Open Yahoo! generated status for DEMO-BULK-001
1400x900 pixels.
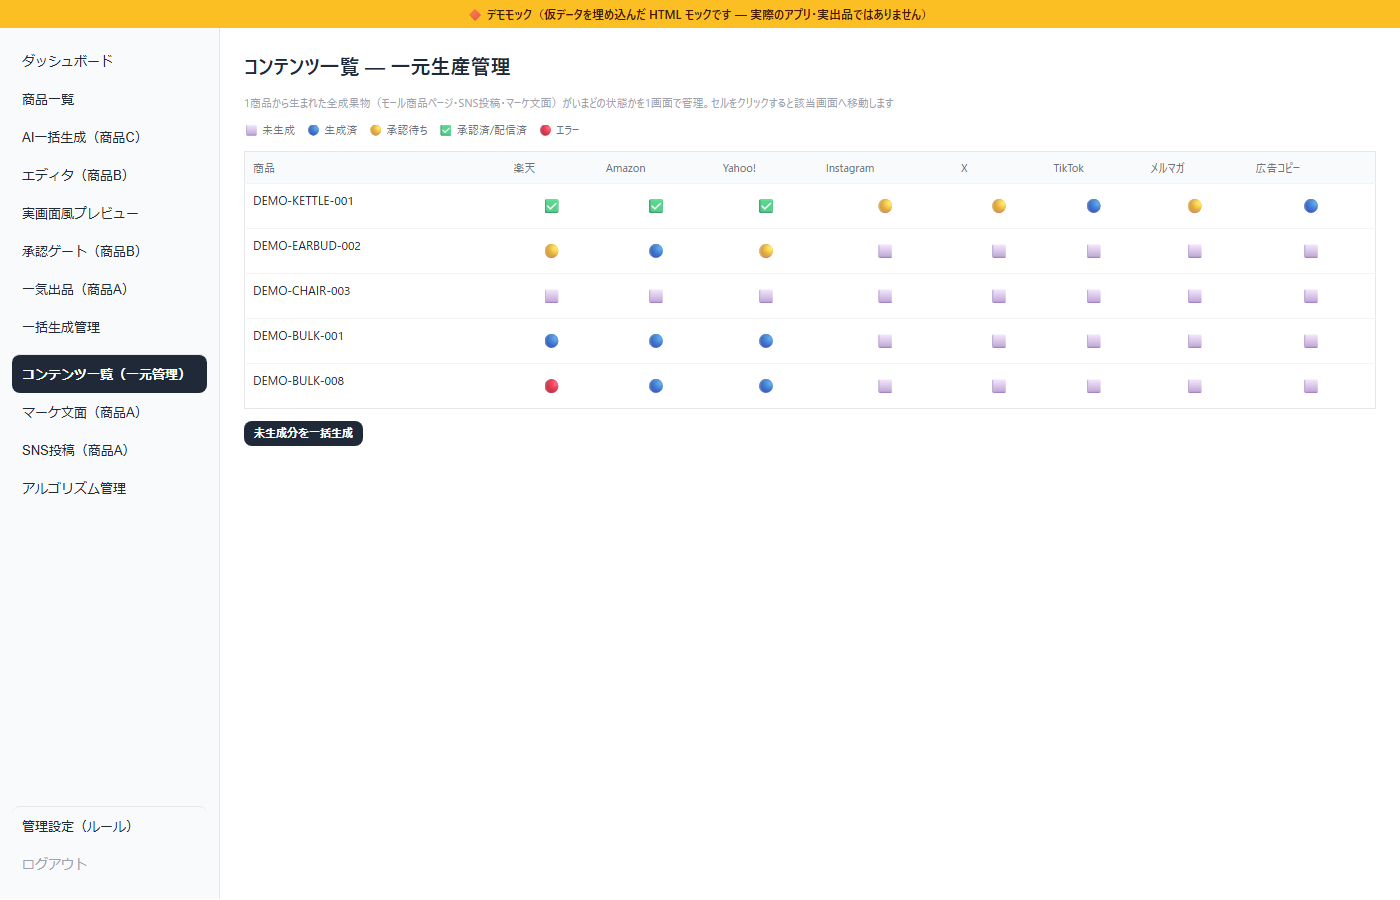coord(766,341)
